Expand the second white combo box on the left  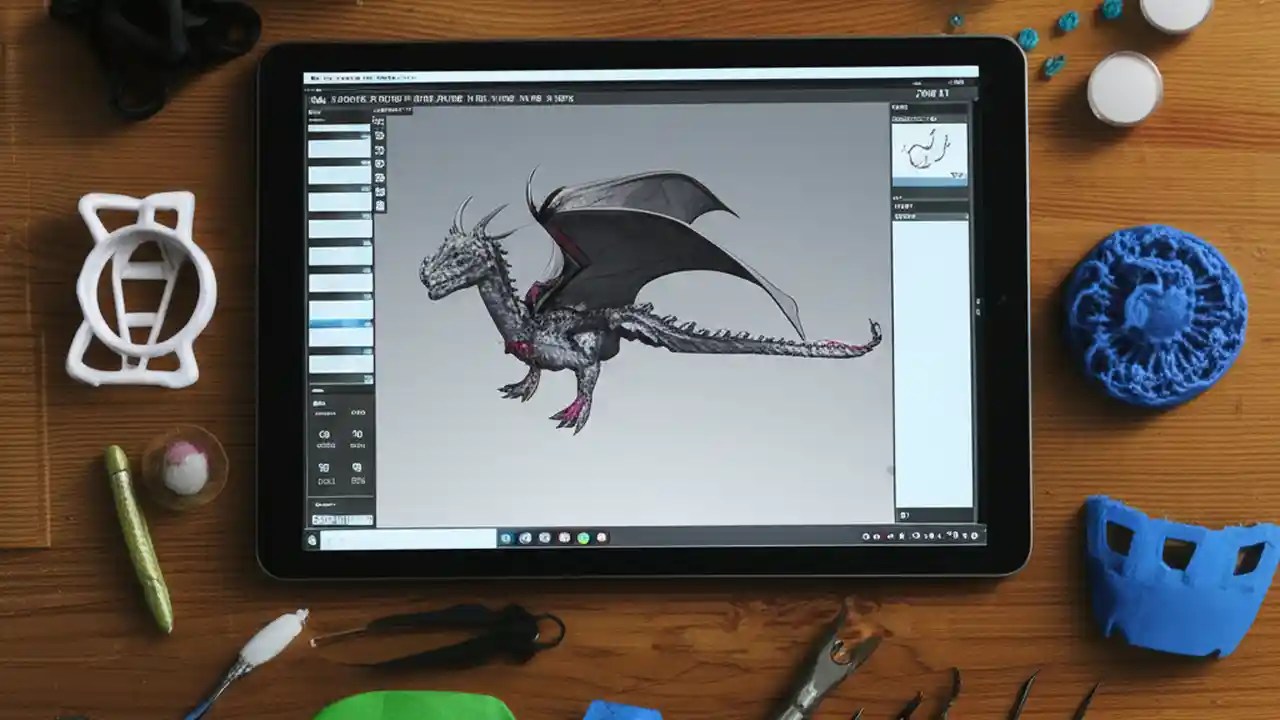[x=340, y=148]
